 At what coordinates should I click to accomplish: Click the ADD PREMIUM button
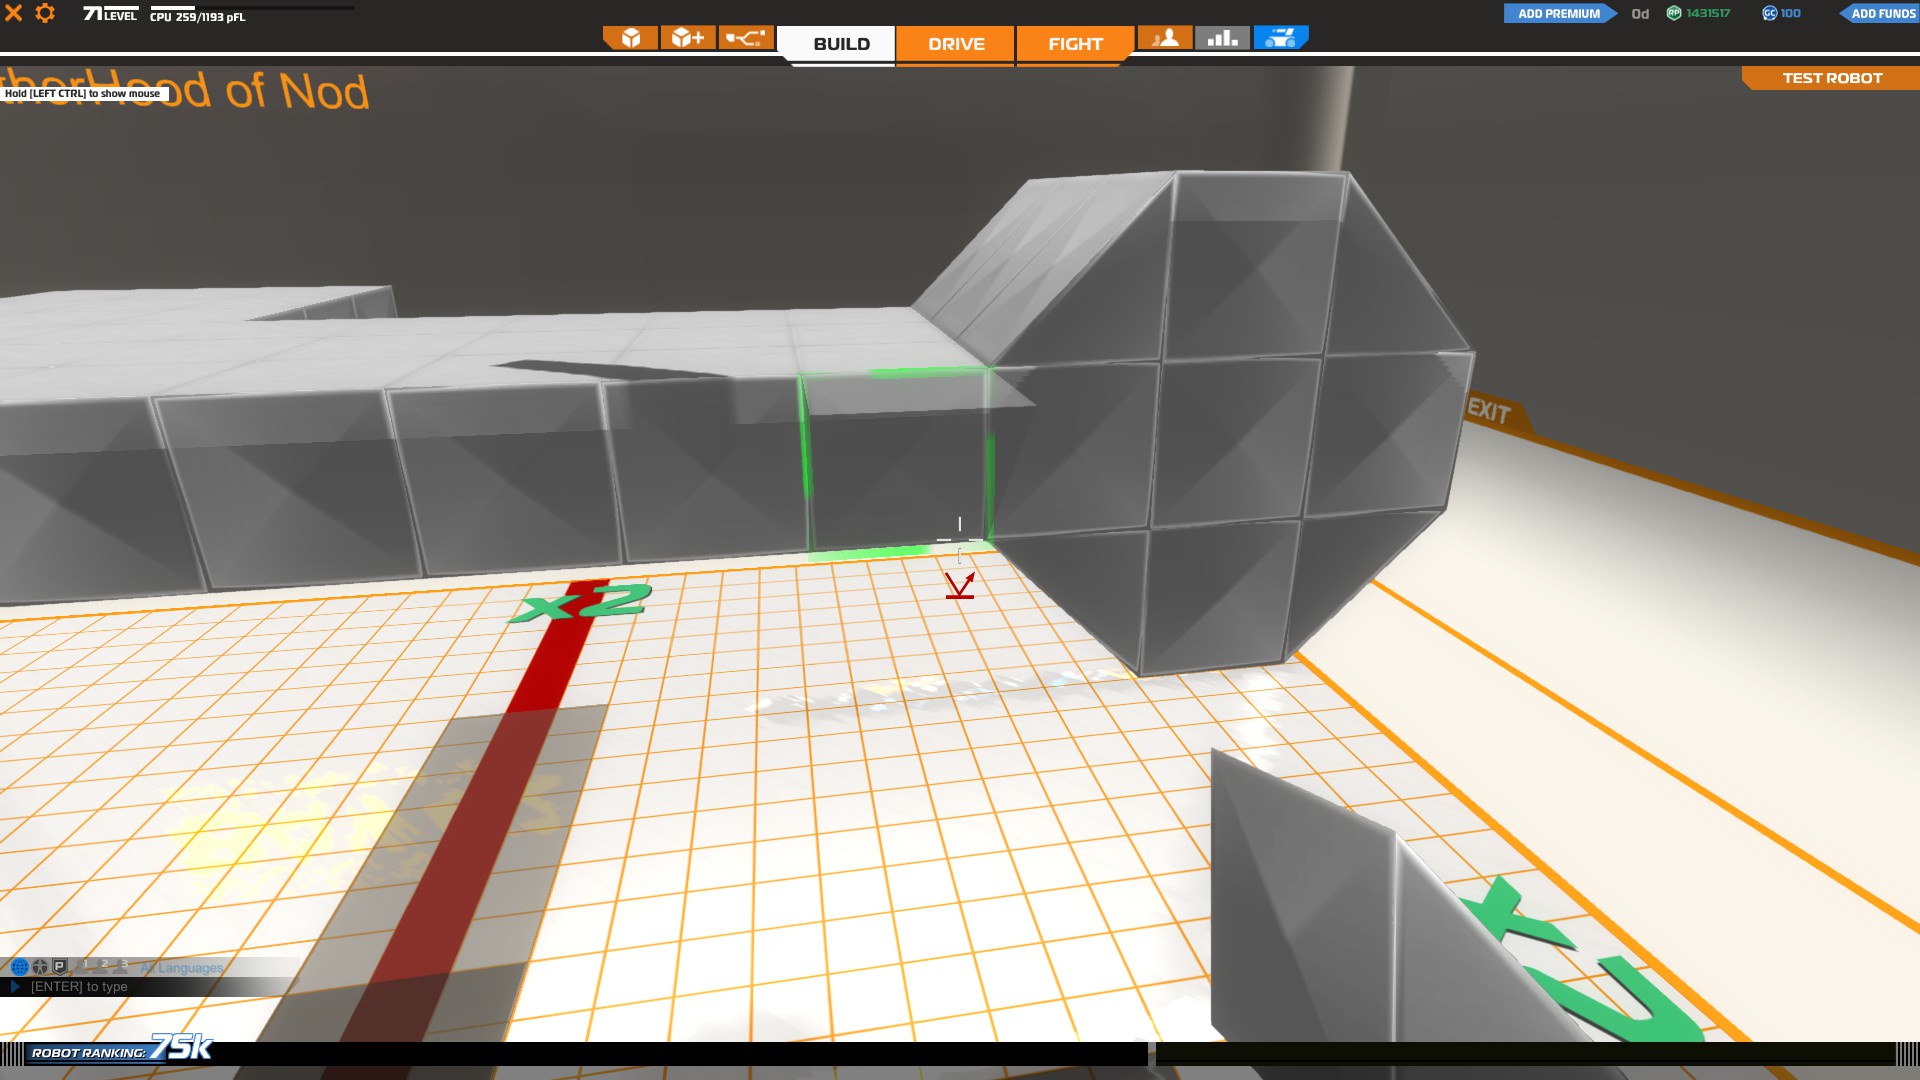[x=1558, y=13]
